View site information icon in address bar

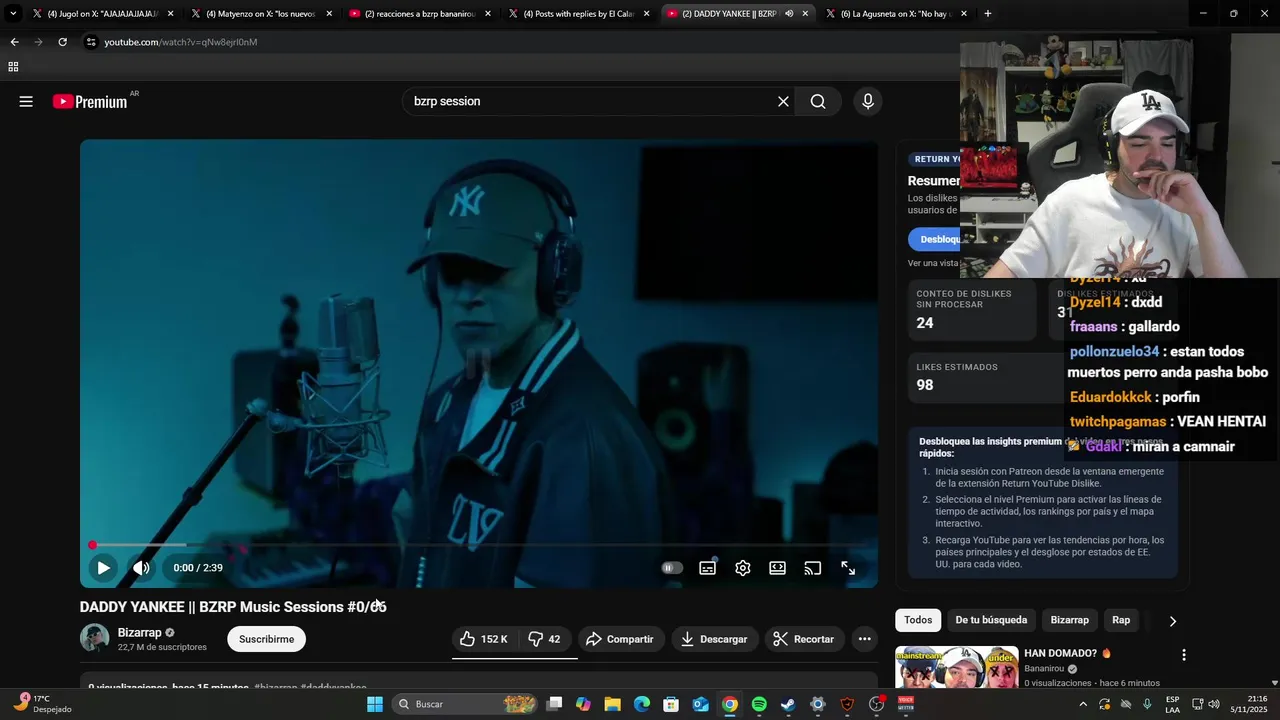click(x=91, y=42)
